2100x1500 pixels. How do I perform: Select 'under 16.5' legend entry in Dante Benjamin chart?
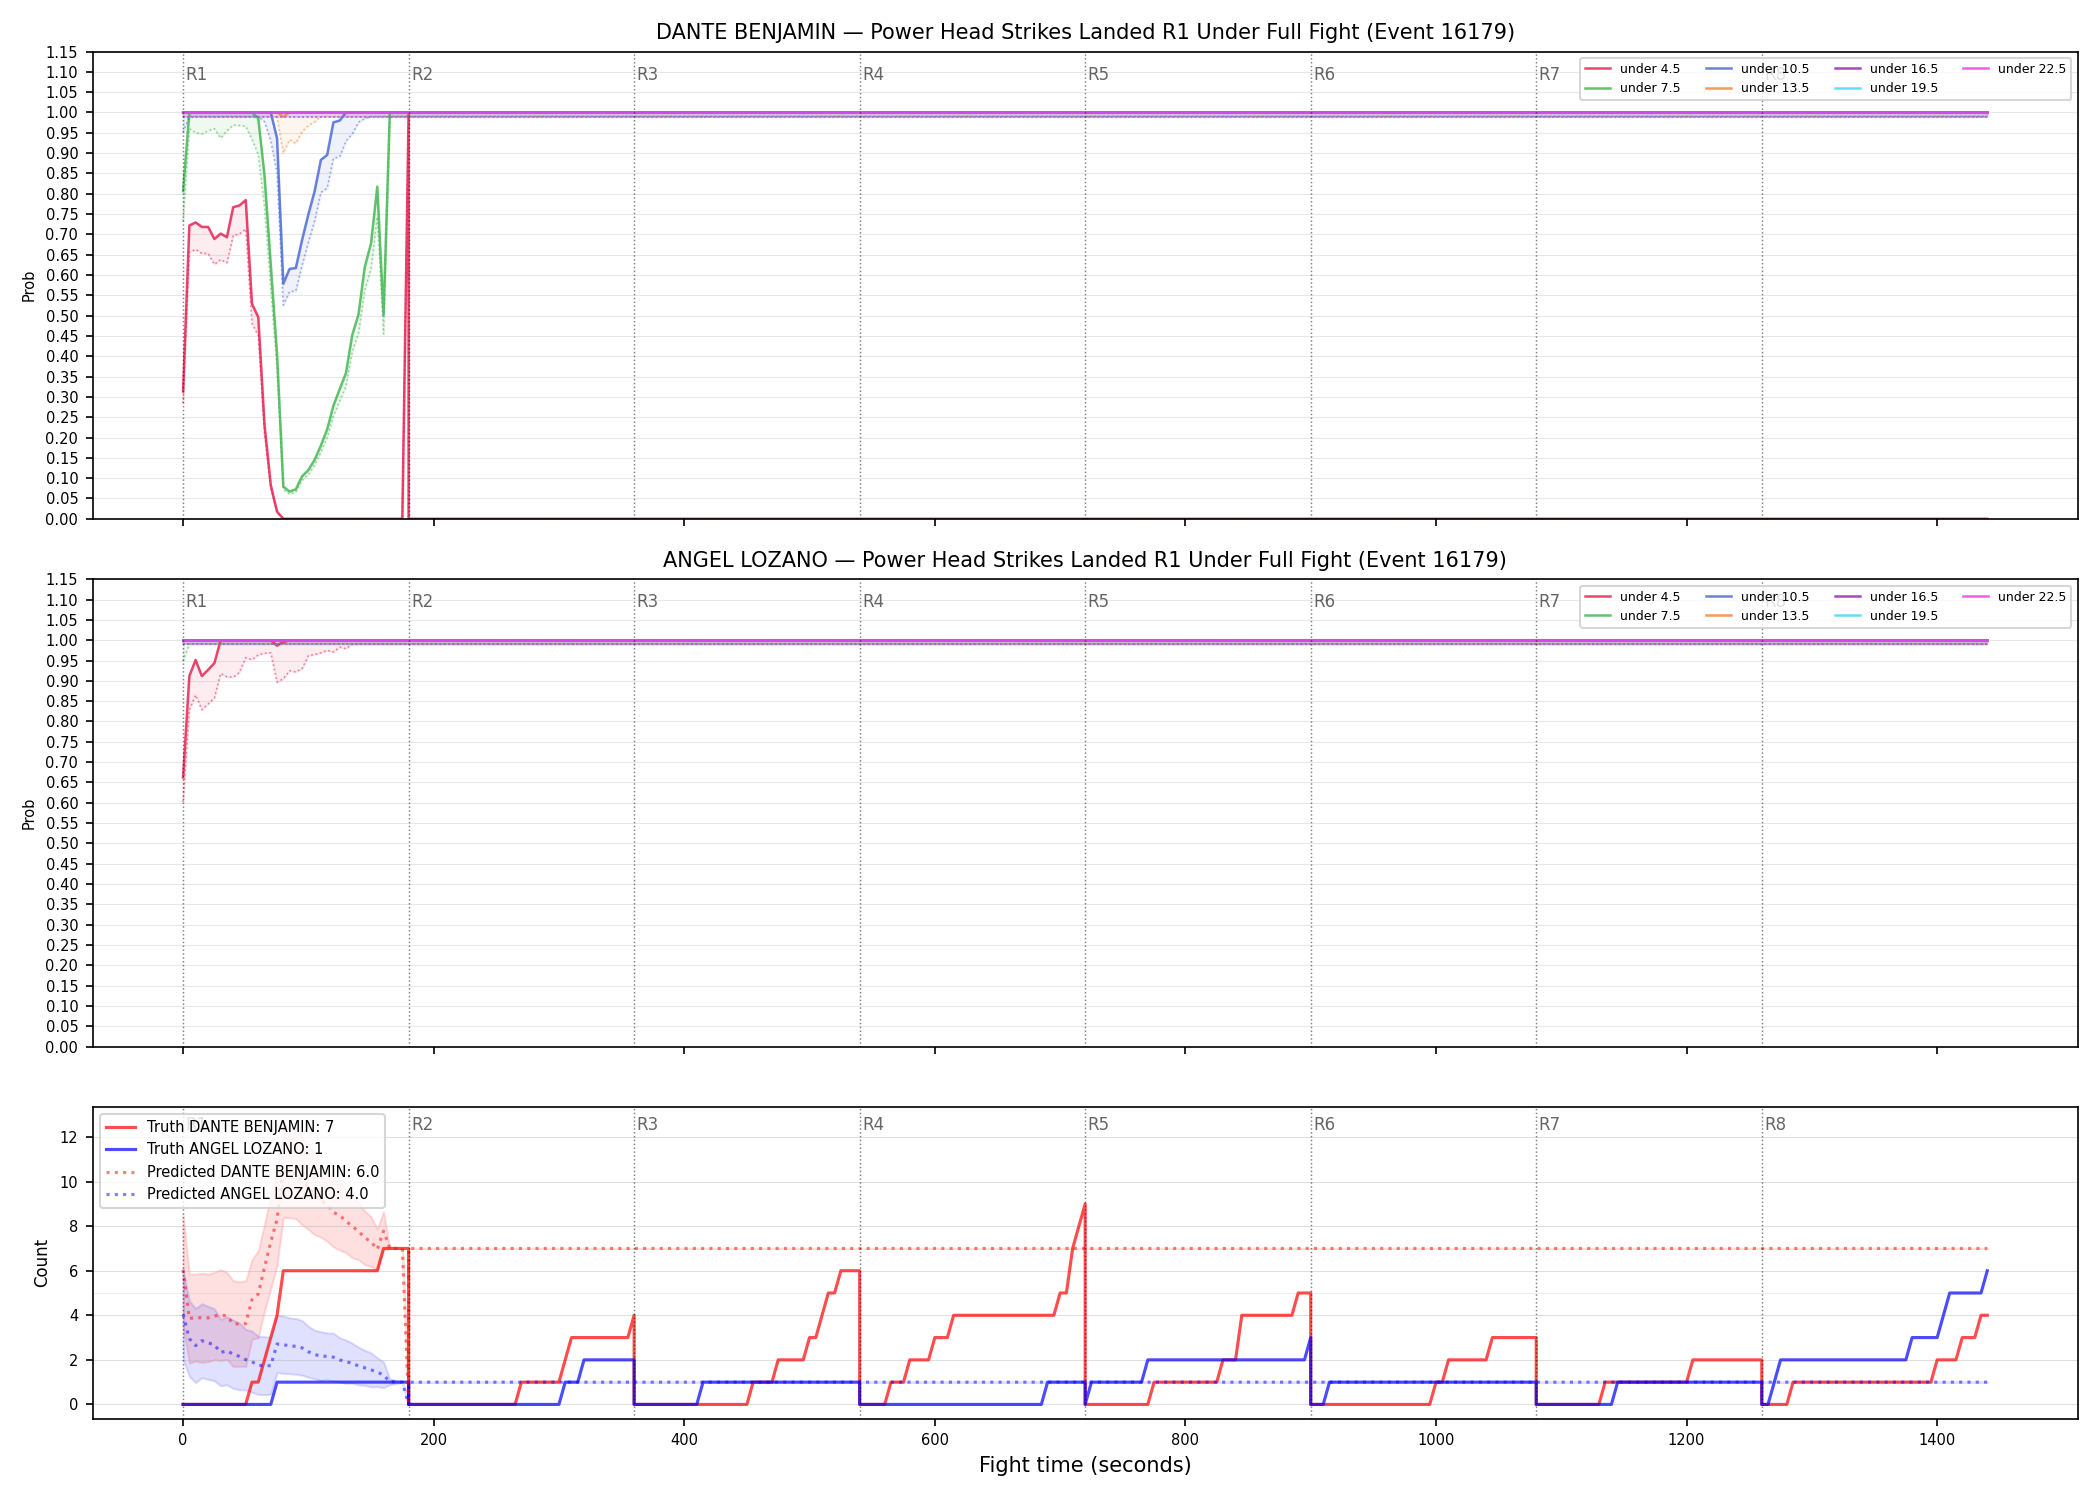1886,69
